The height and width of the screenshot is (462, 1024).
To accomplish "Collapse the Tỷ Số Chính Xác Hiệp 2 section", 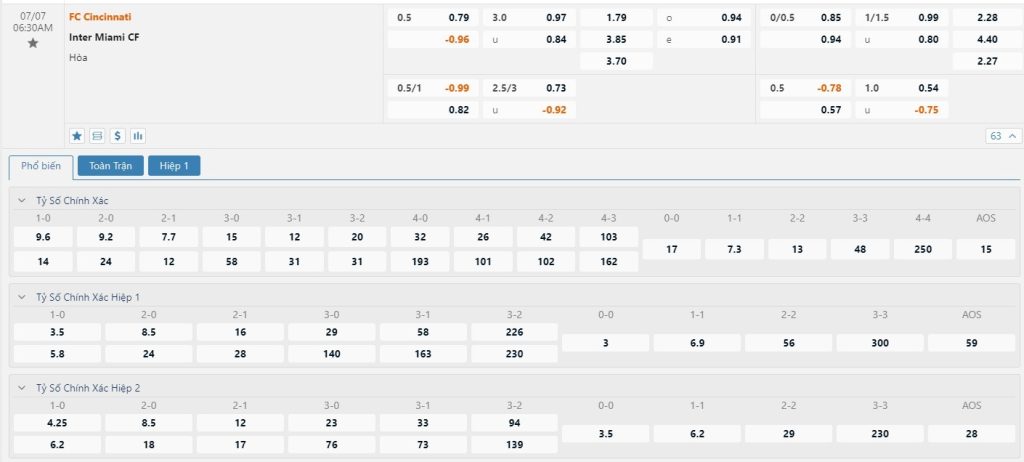I will (x=23, y=387).
